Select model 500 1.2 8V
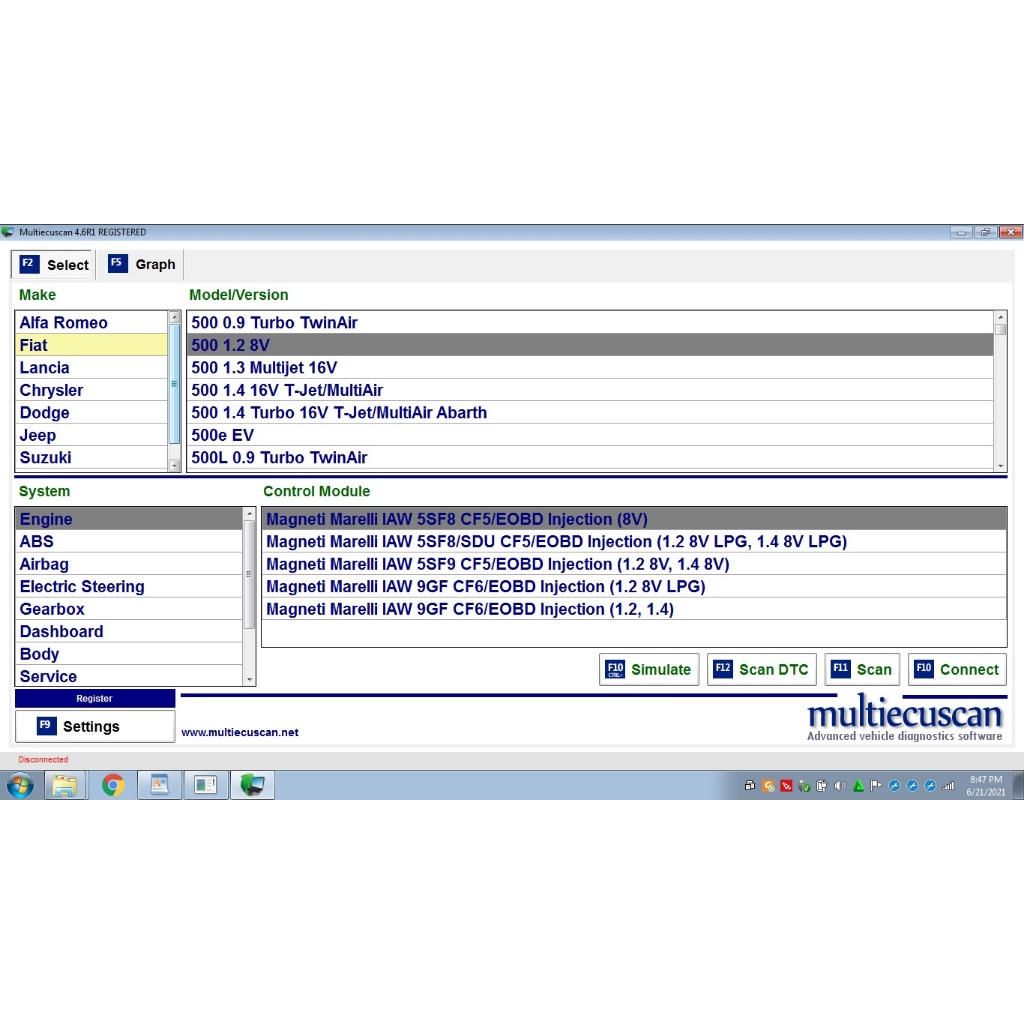The width and height of the screenshot is (1024, 1024). tap(590, 345)
